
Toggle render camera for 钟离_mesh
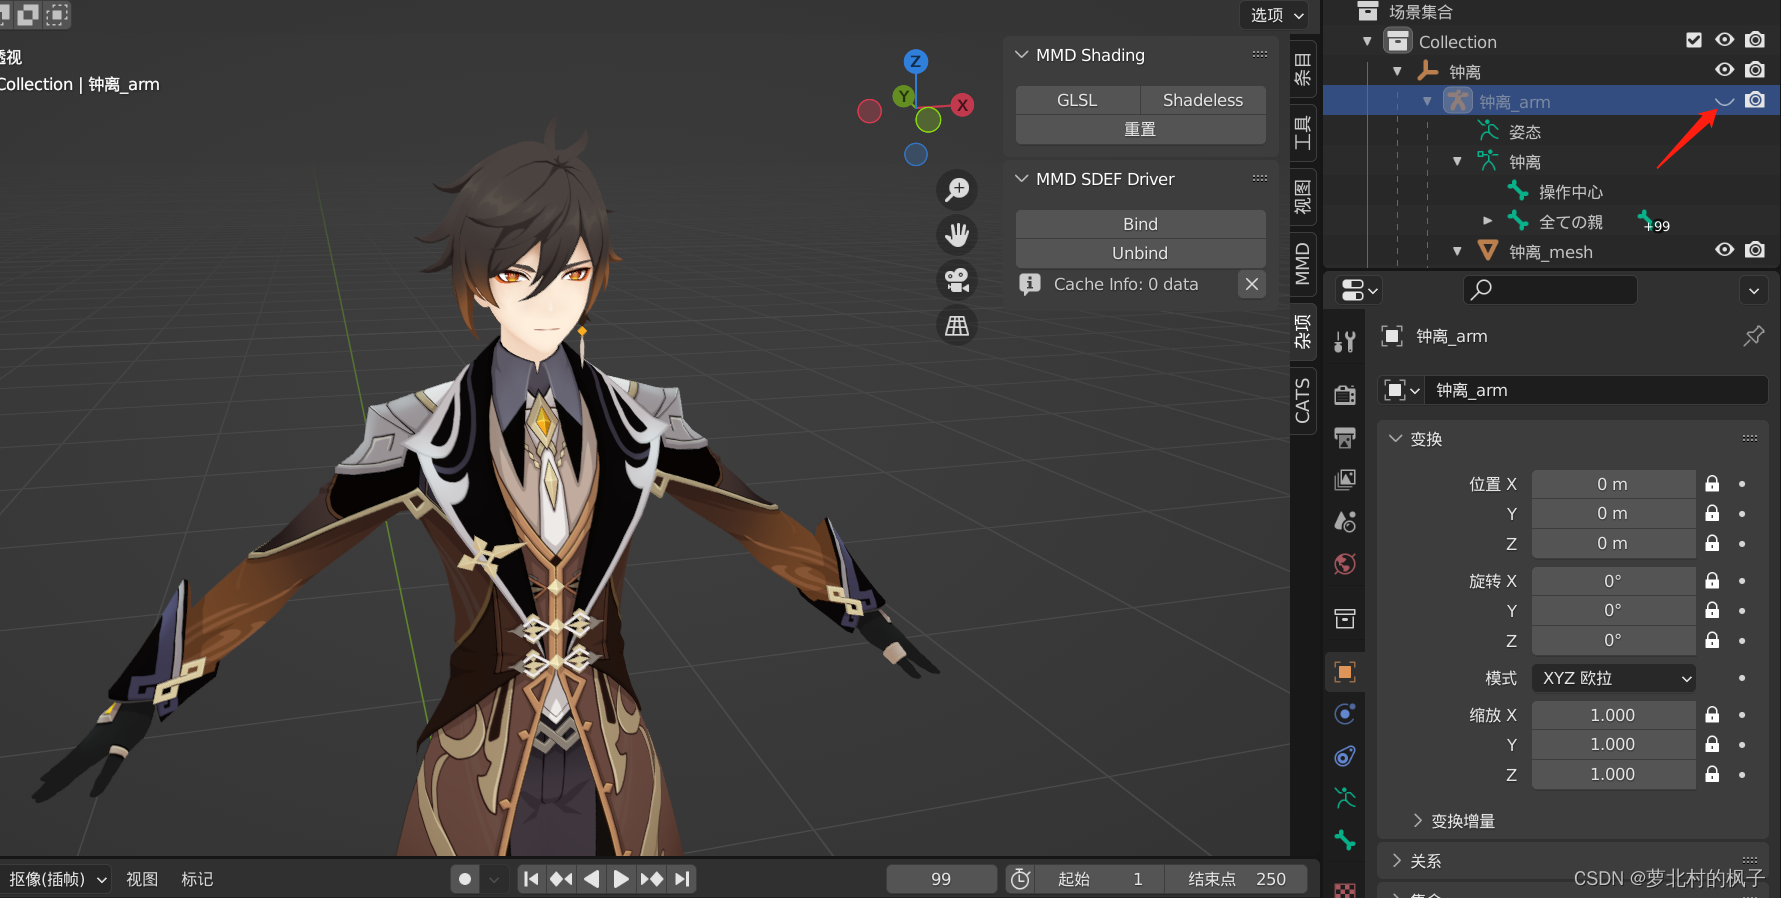click(x=1755, y=250)
